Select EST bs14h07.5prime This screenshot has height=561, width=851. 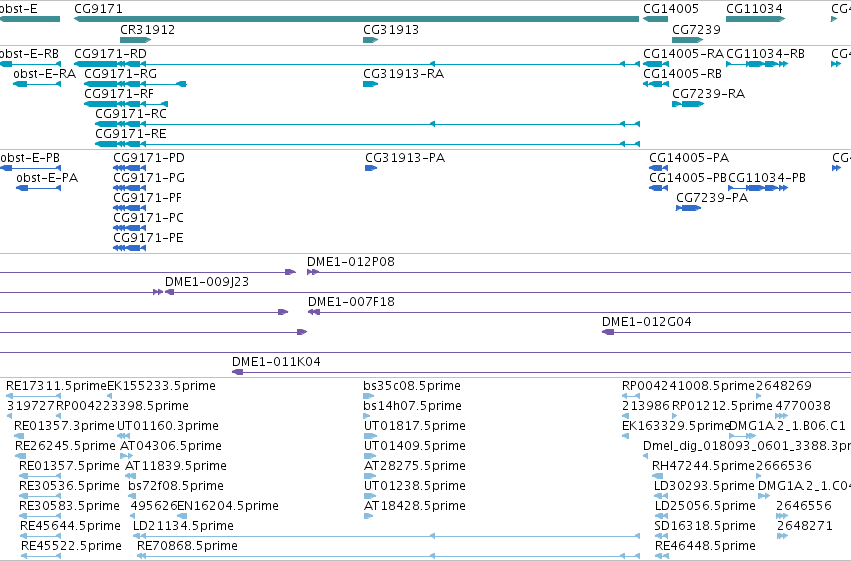click(367, 416)
